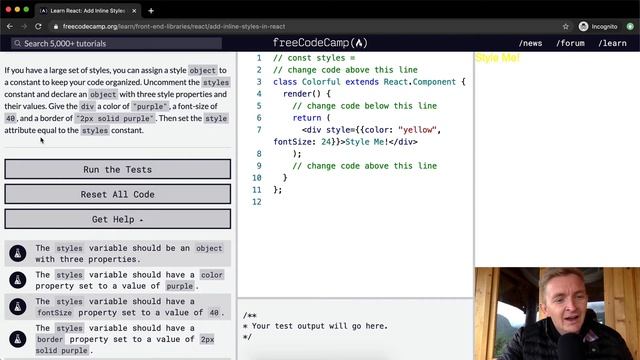Click code line 1 '// const styles ='

tap(313, 58)
